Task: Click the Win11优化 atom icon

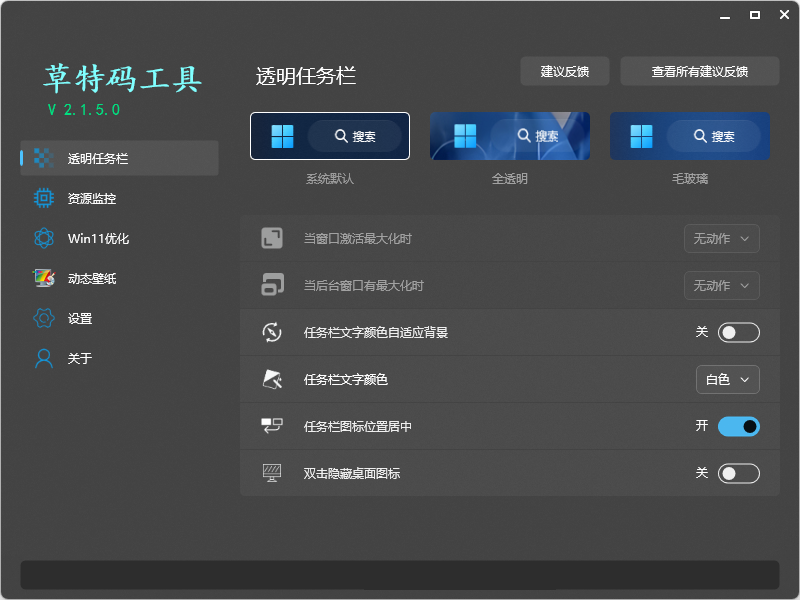Action: click(44, 238)
